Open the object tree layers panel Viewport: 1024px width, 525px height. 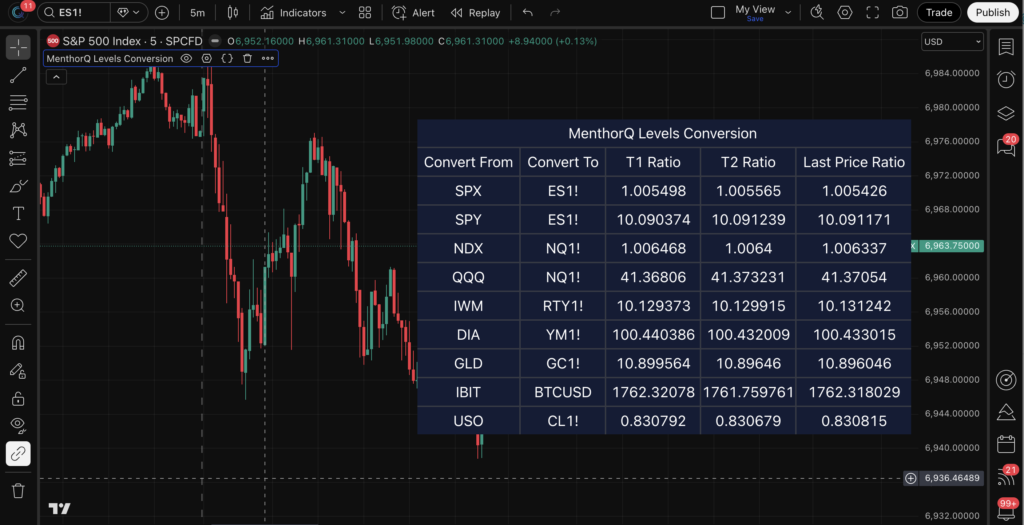[x=1006, y=113]
